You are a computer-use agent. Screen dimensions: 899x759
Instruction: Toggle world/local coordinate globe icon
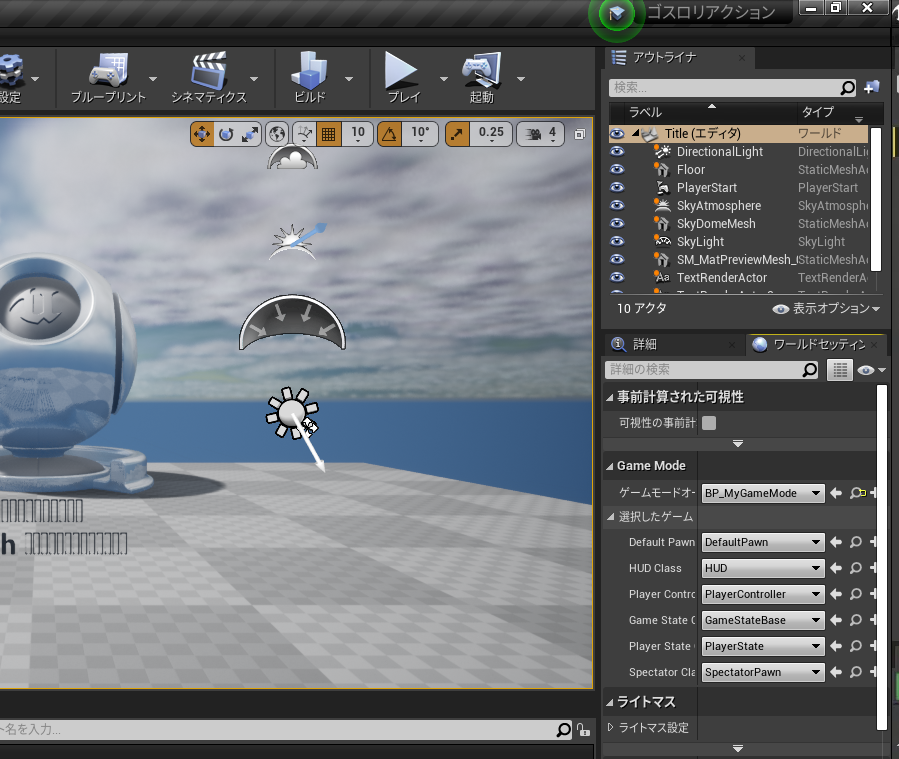[277, 135]
